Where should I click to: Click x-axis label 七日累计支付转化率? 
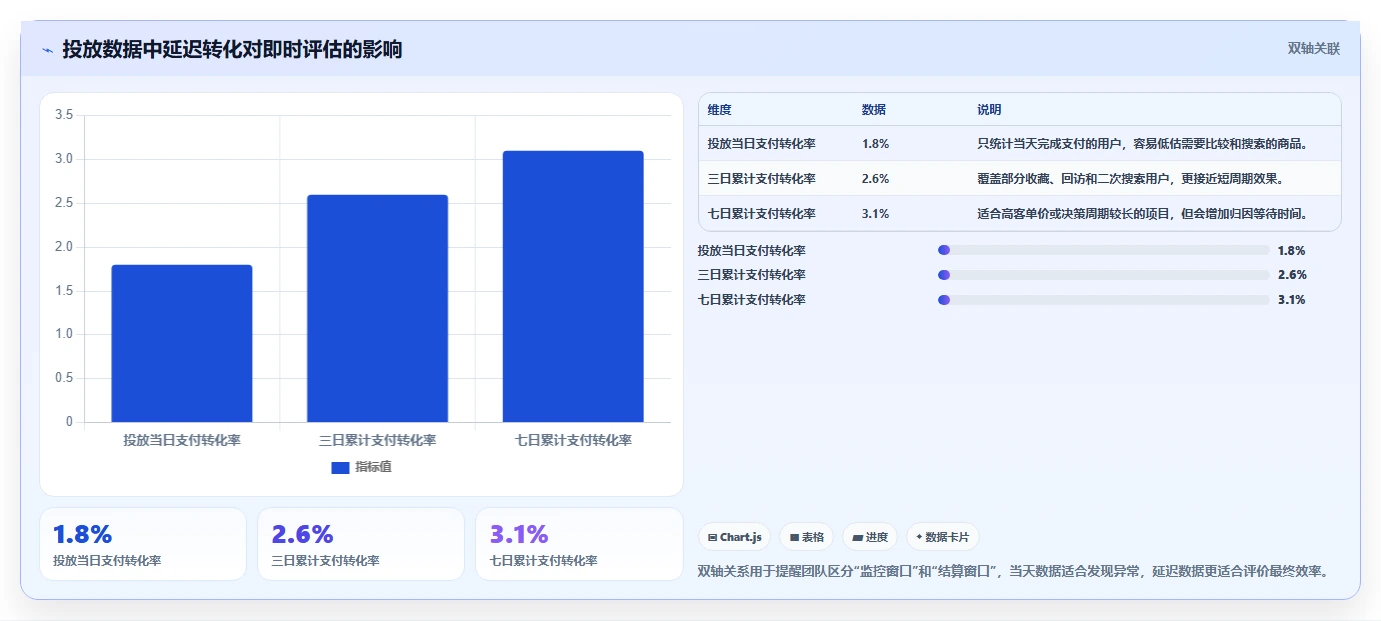[x=573, y=440]
